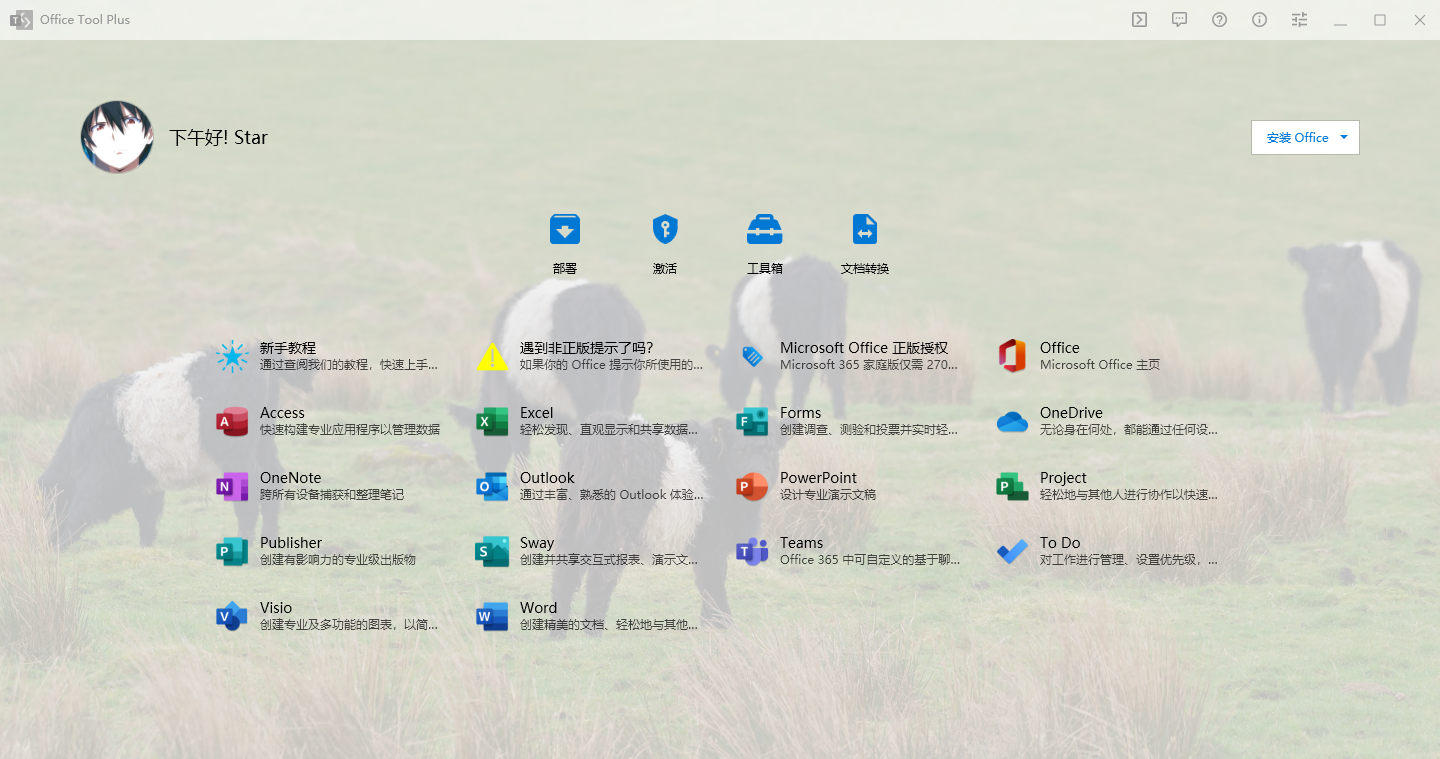Open the command console icon in title bar
The width and height of the screenshot is (1440, 759).
1139,20
